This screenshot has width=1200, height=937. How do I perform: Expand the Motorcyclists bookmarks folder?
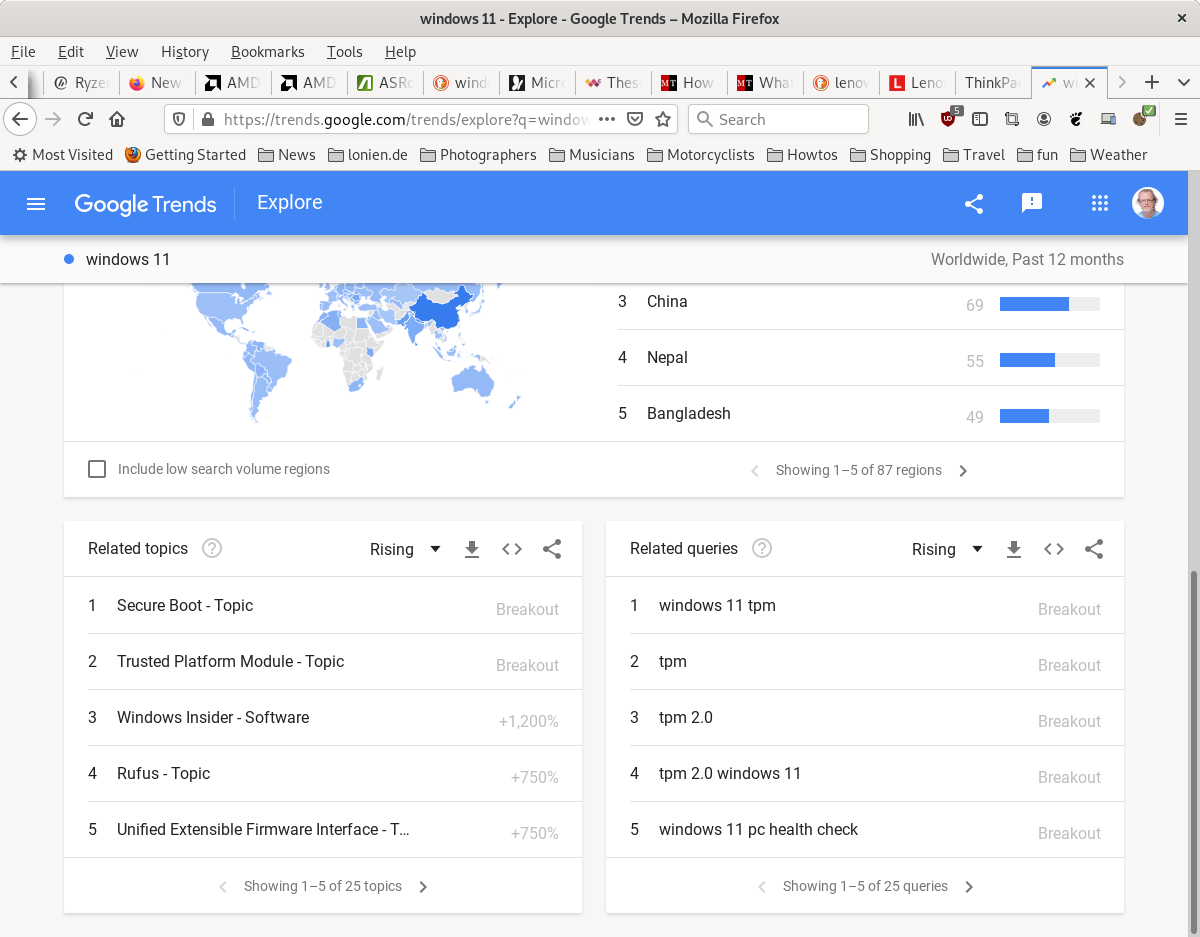(x=701, y=155)
